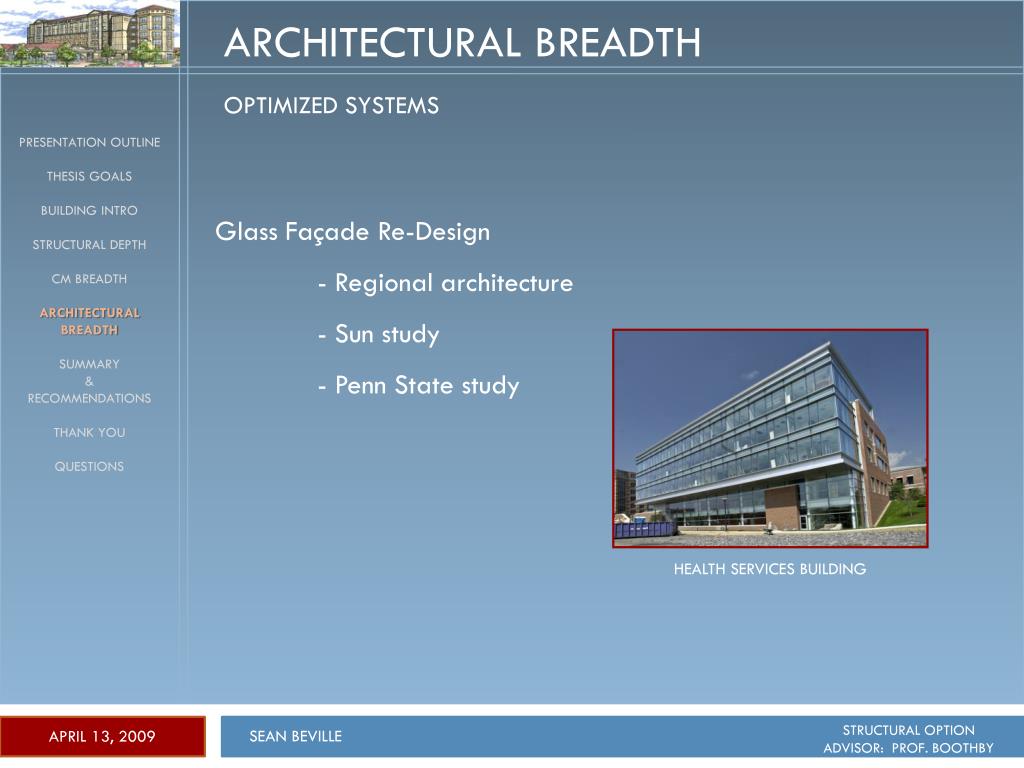Click the building rendering thumbnail in header
The width and height of the screenshot is (1024, 768).
[x=89, y=33]
